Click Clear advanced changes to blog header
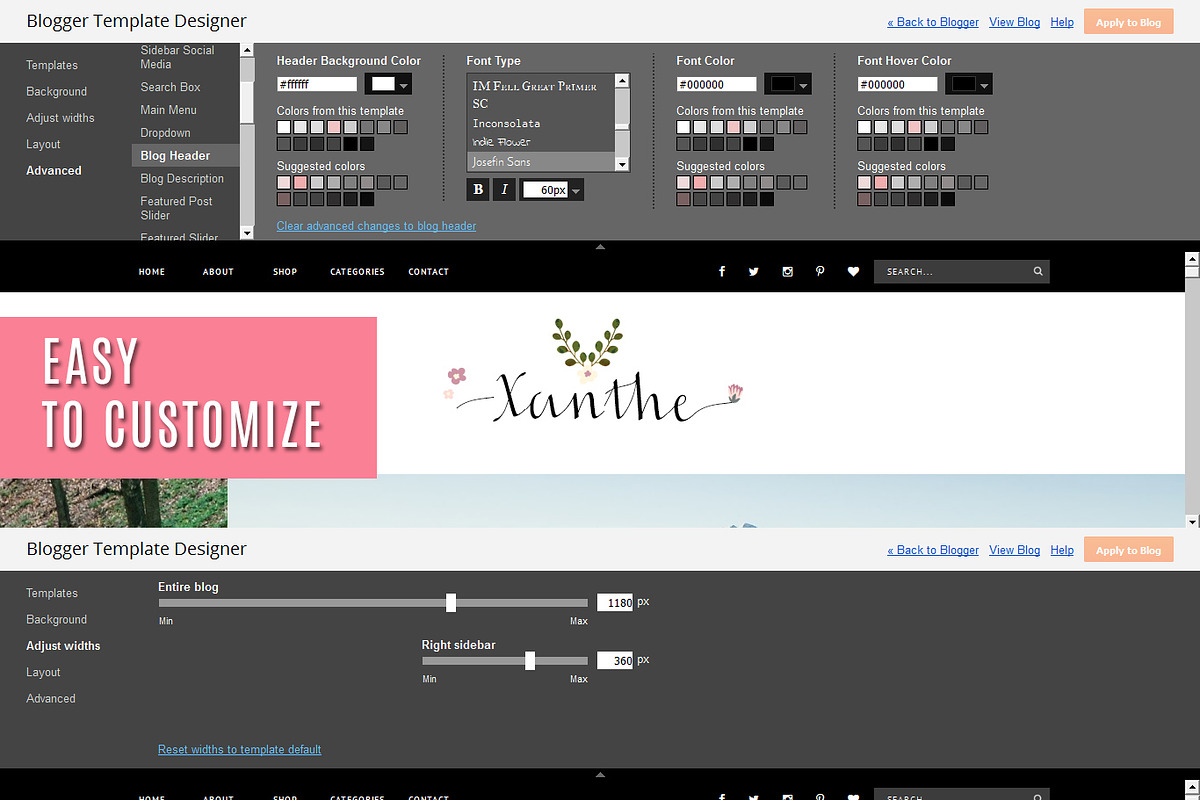 (x=376, y=226)
